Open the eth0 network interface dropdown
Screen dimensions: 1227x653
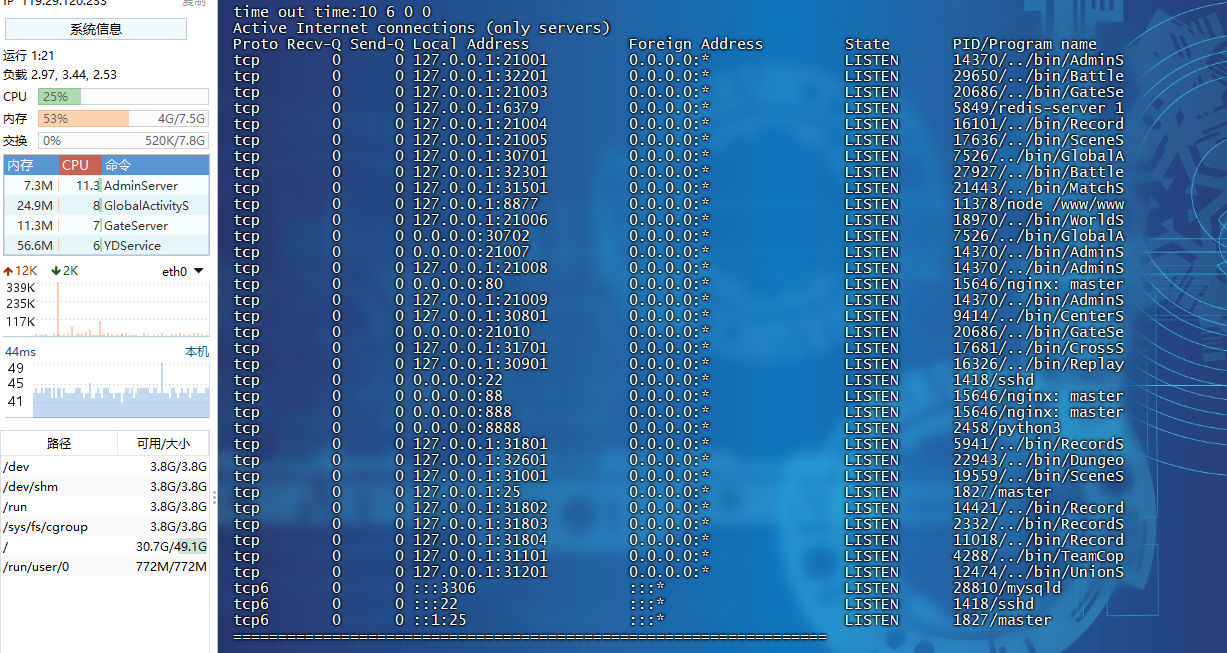tap(183, 271)
